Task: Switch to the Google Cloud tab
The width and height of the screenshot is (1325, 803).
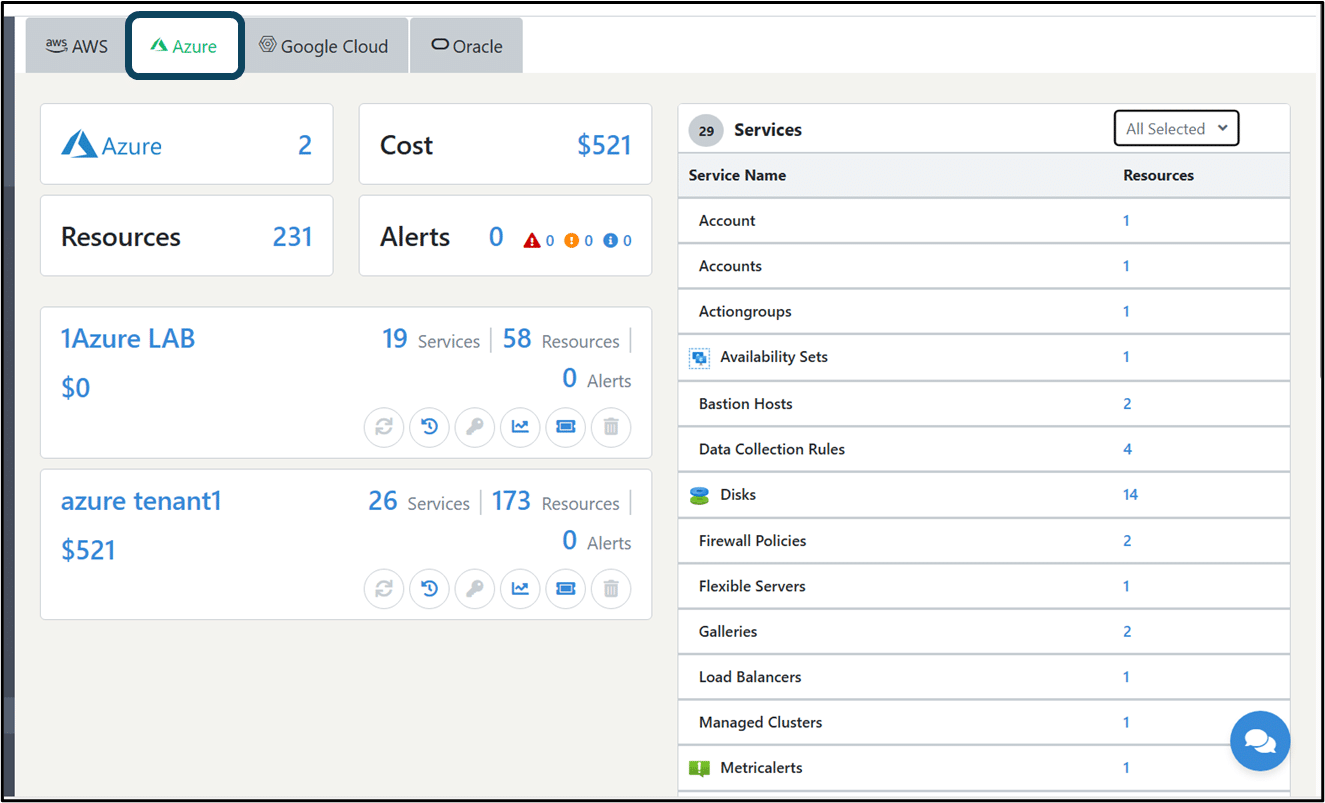Action: tap(325, 46)
